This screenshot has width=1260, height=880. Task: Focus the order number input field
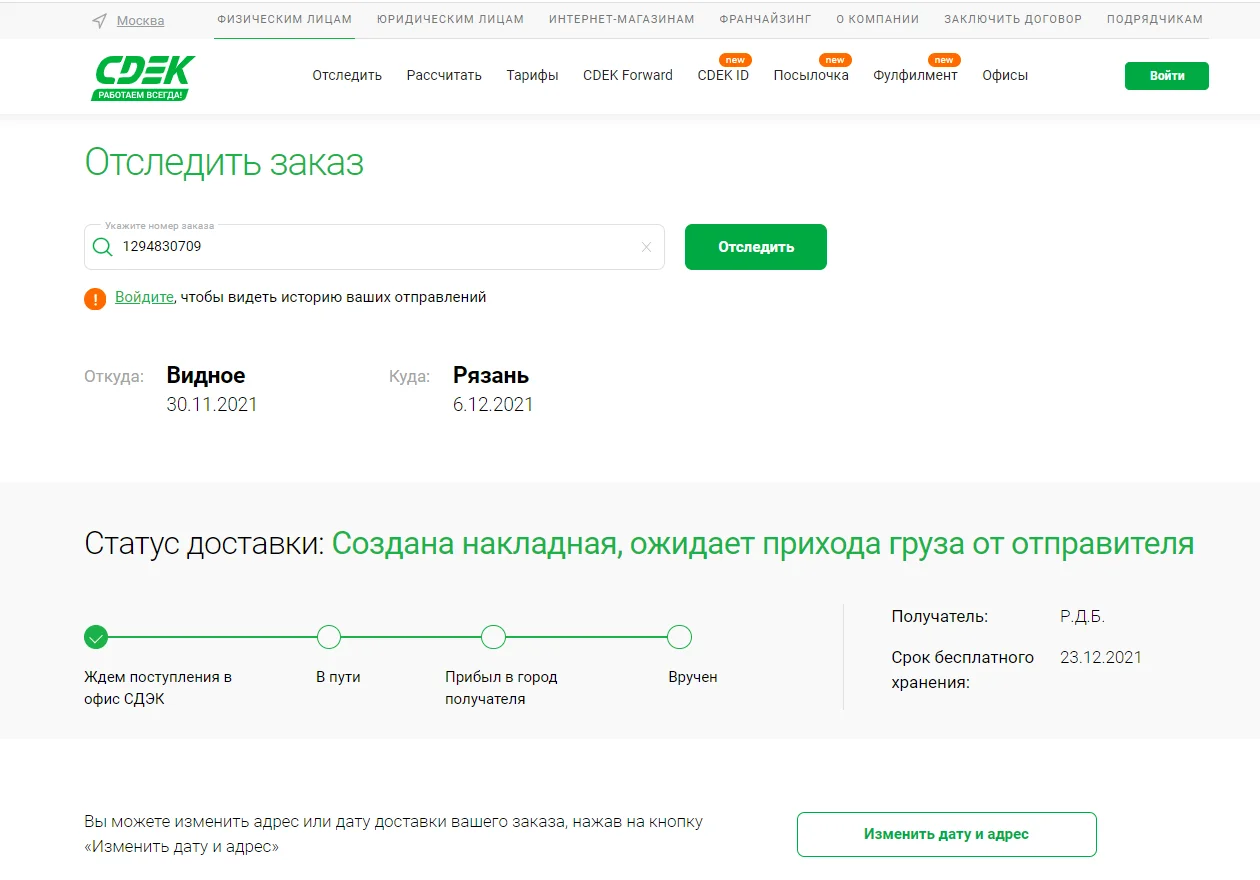374,247
